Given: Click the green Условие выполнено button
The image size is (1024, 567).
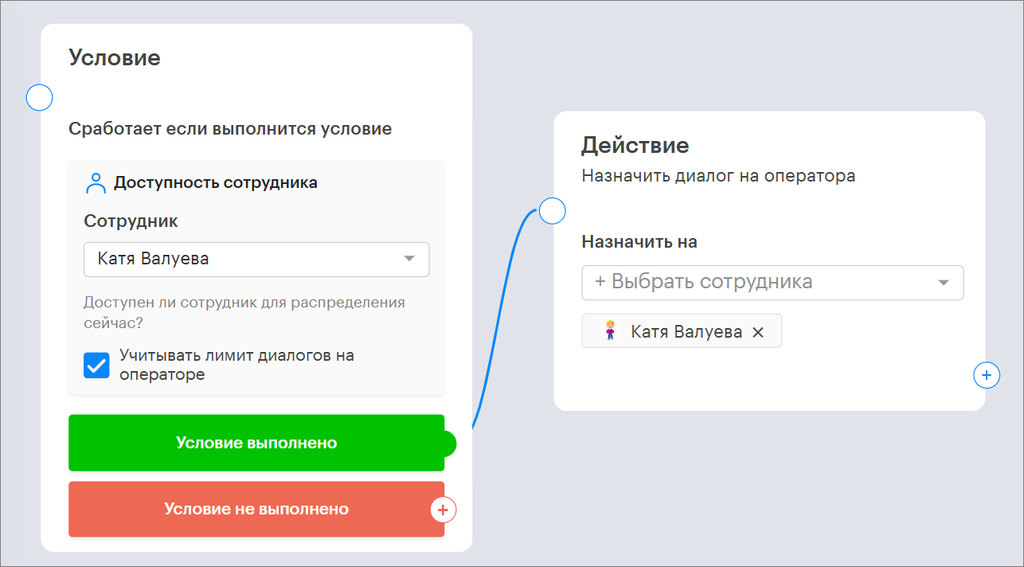Looking at the screenshot, I should pos(256,443).
